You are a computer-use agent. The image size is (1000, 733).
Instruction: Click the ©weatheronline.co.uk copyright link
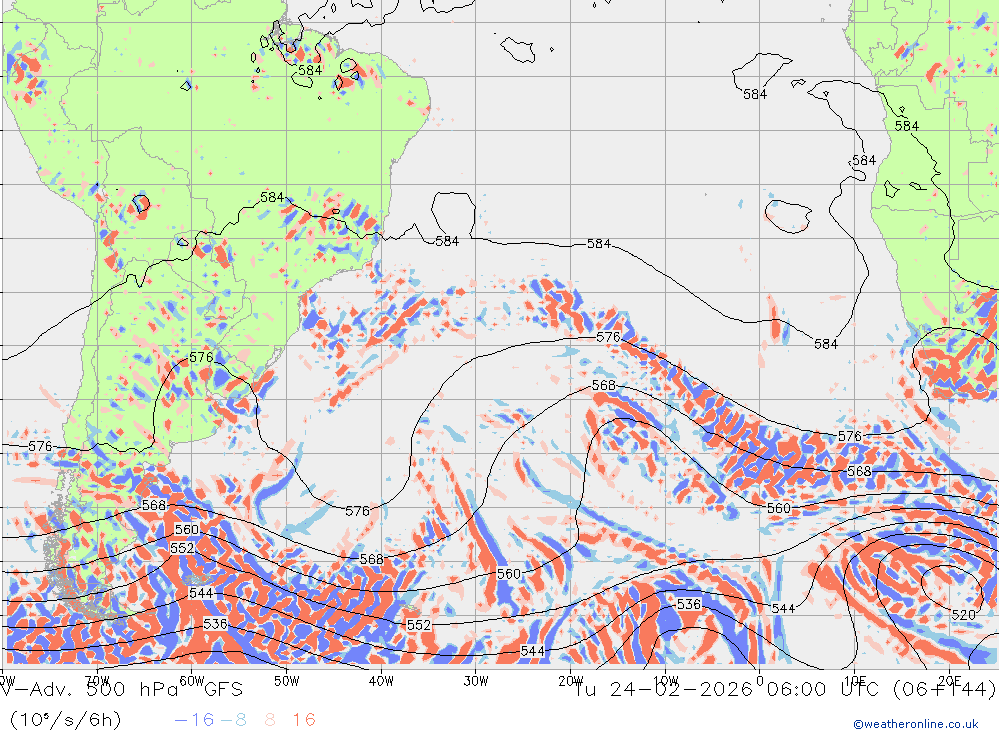(x=915, y=724)
